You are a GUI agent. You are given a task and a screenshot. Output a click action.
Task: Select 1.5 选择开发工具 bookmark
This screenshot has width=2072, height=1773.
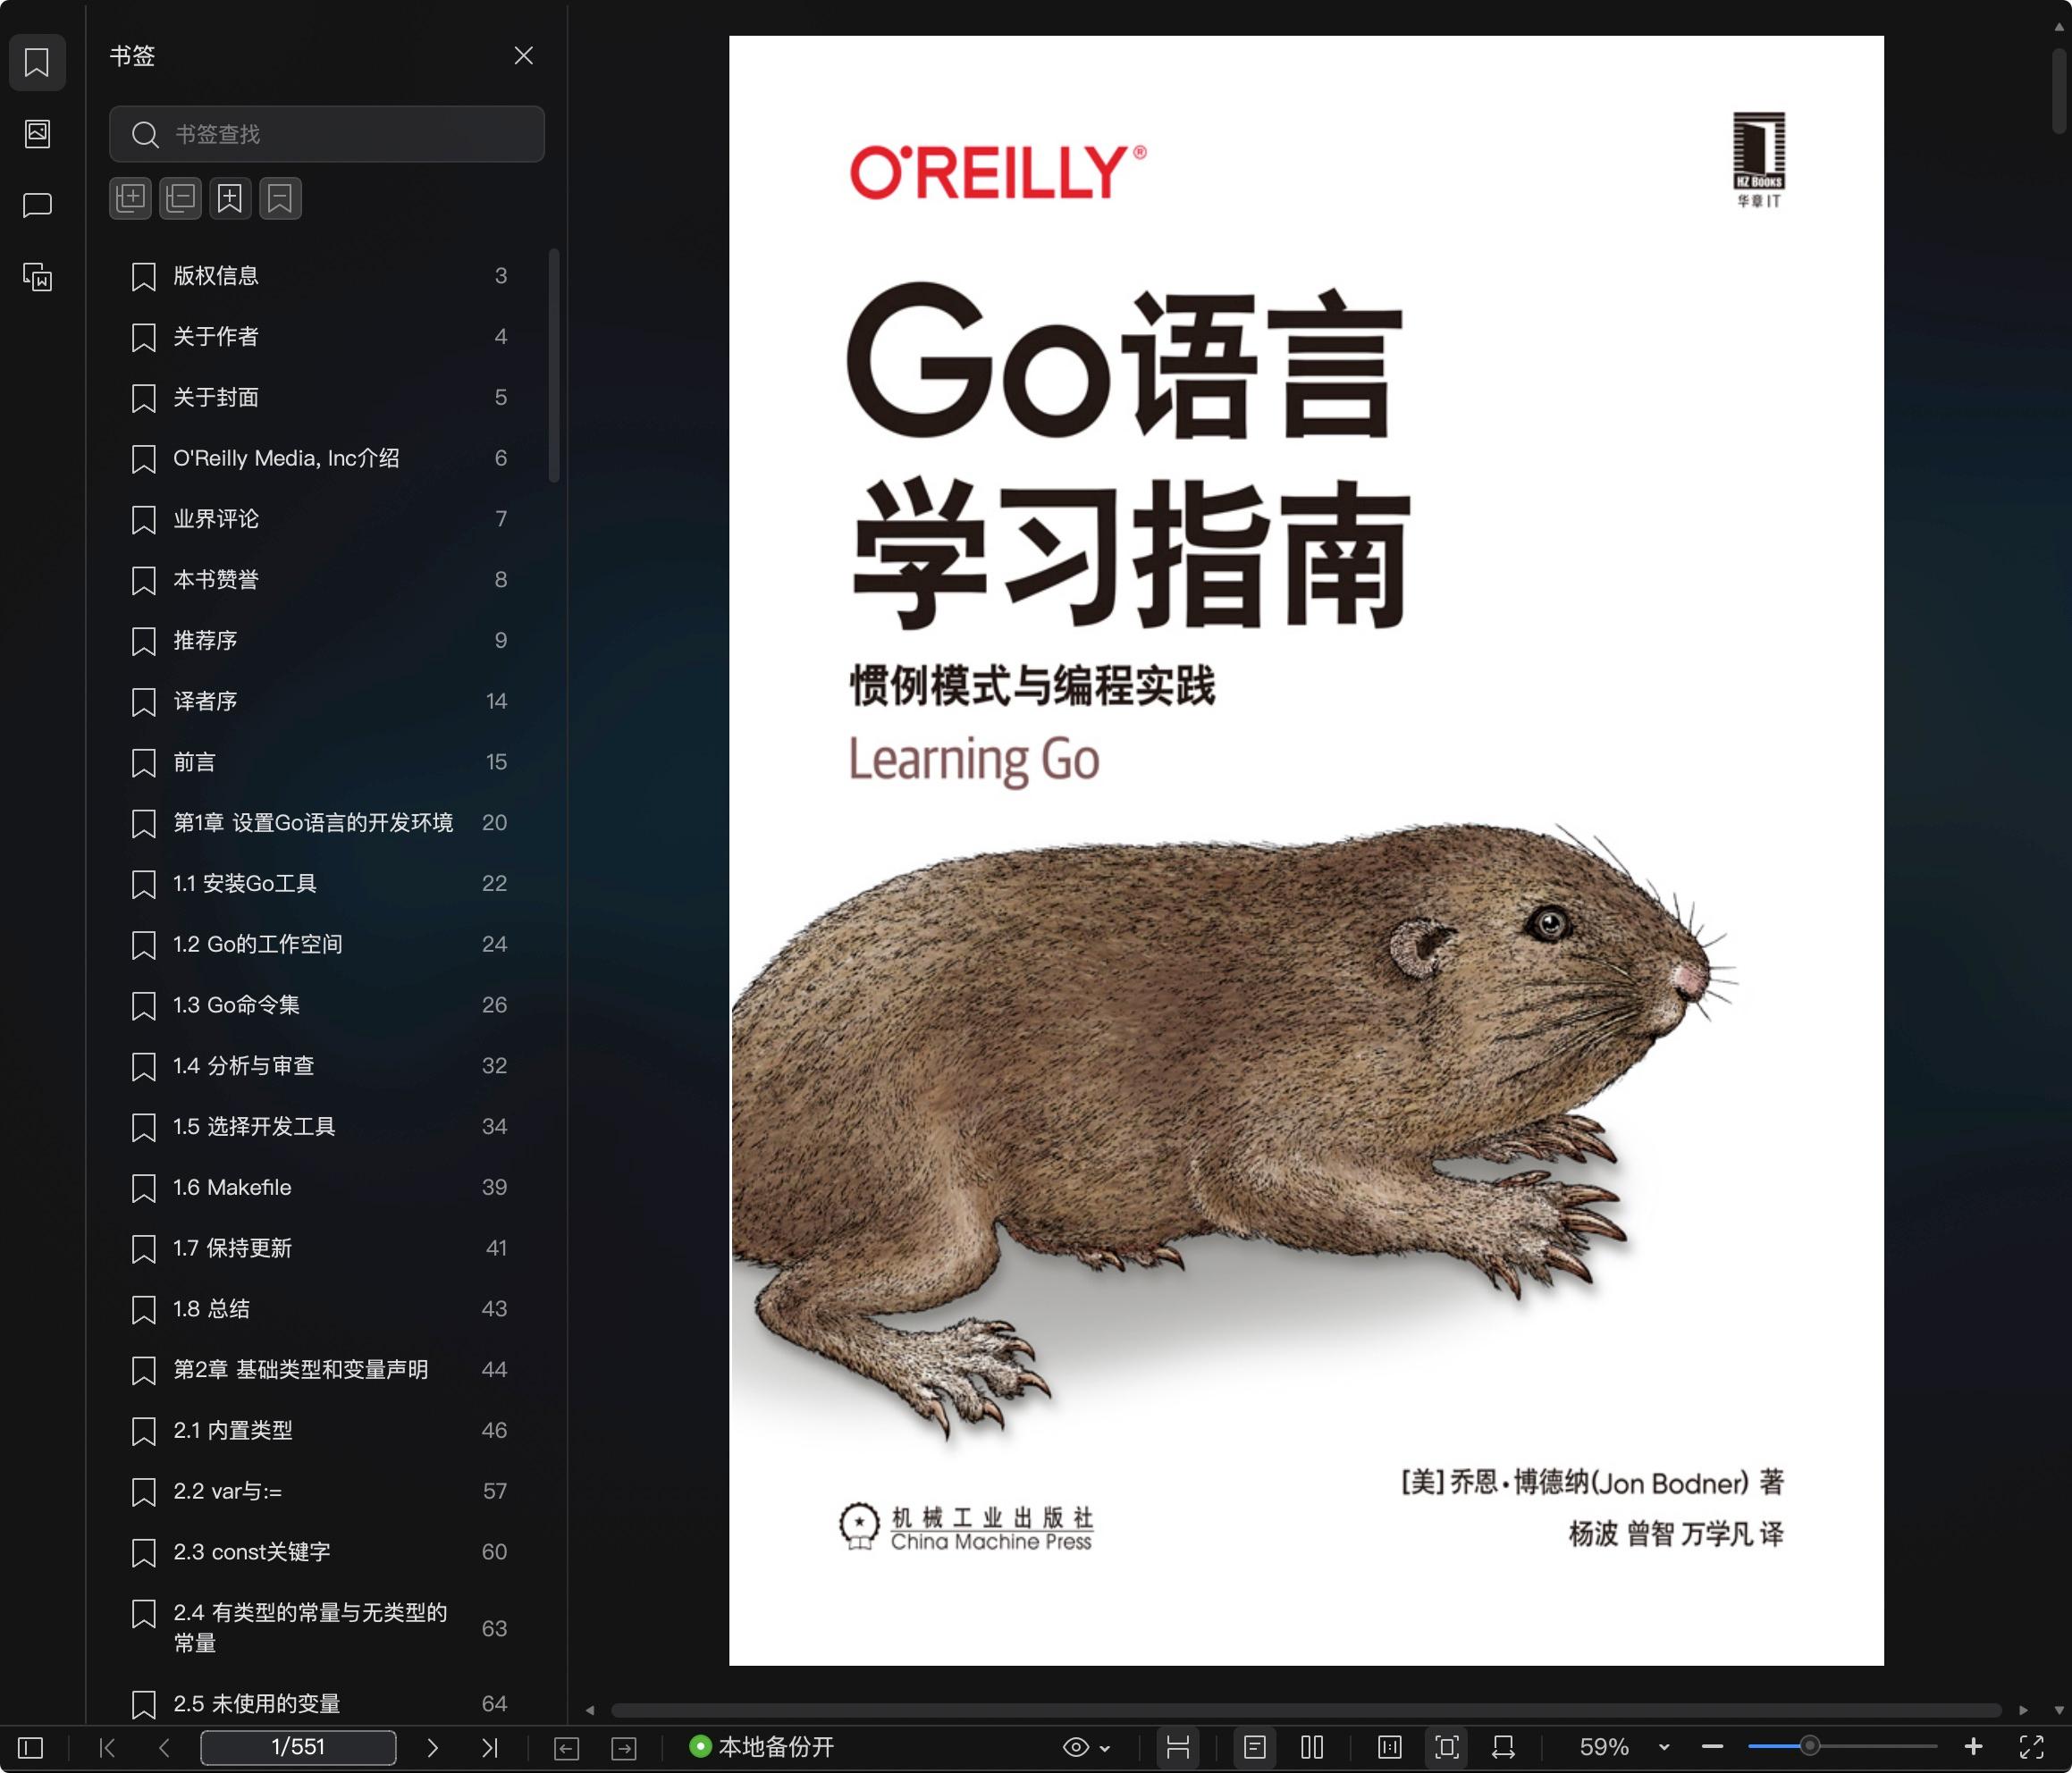320,1127
